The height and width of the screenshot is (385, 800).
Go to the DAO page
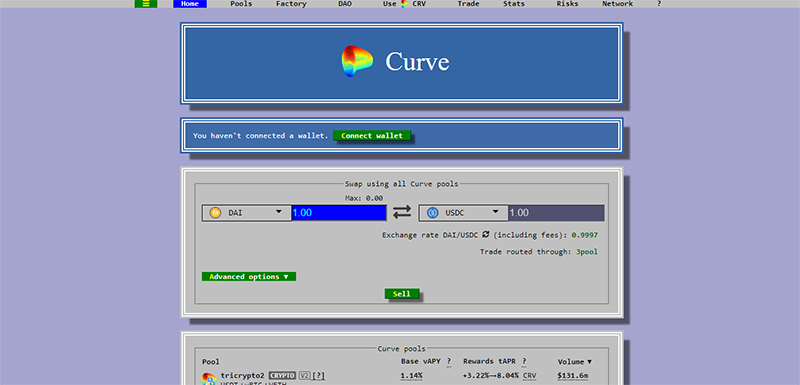pyautogui.click(x=345, y=4)
